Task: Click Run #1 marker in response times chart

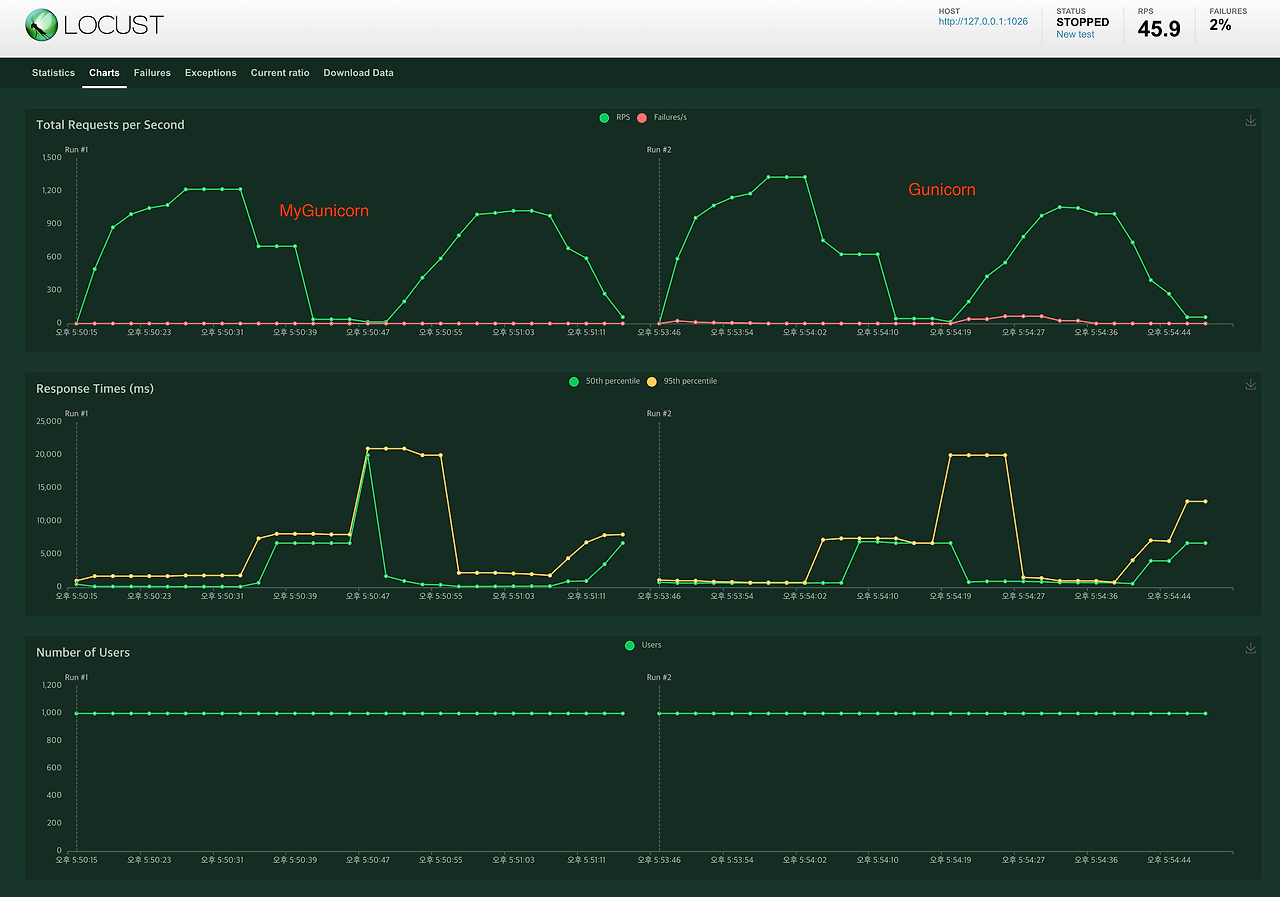Action: (76, 414)
